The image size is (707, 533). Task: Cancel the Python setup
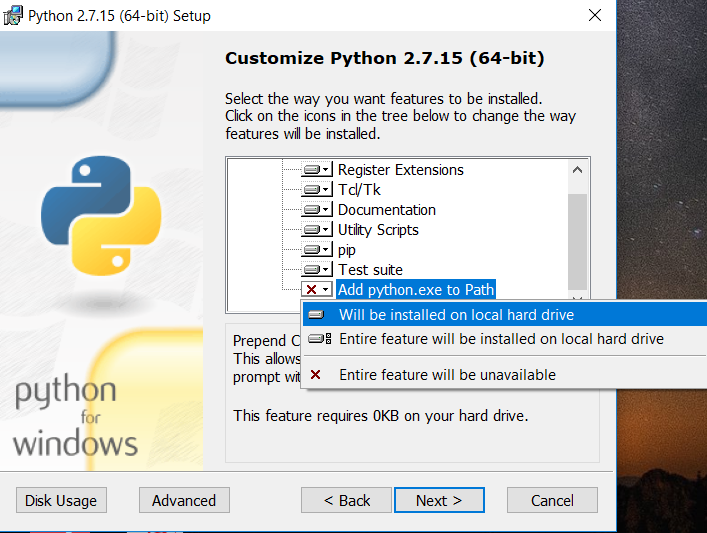click(x=552, y=500)
